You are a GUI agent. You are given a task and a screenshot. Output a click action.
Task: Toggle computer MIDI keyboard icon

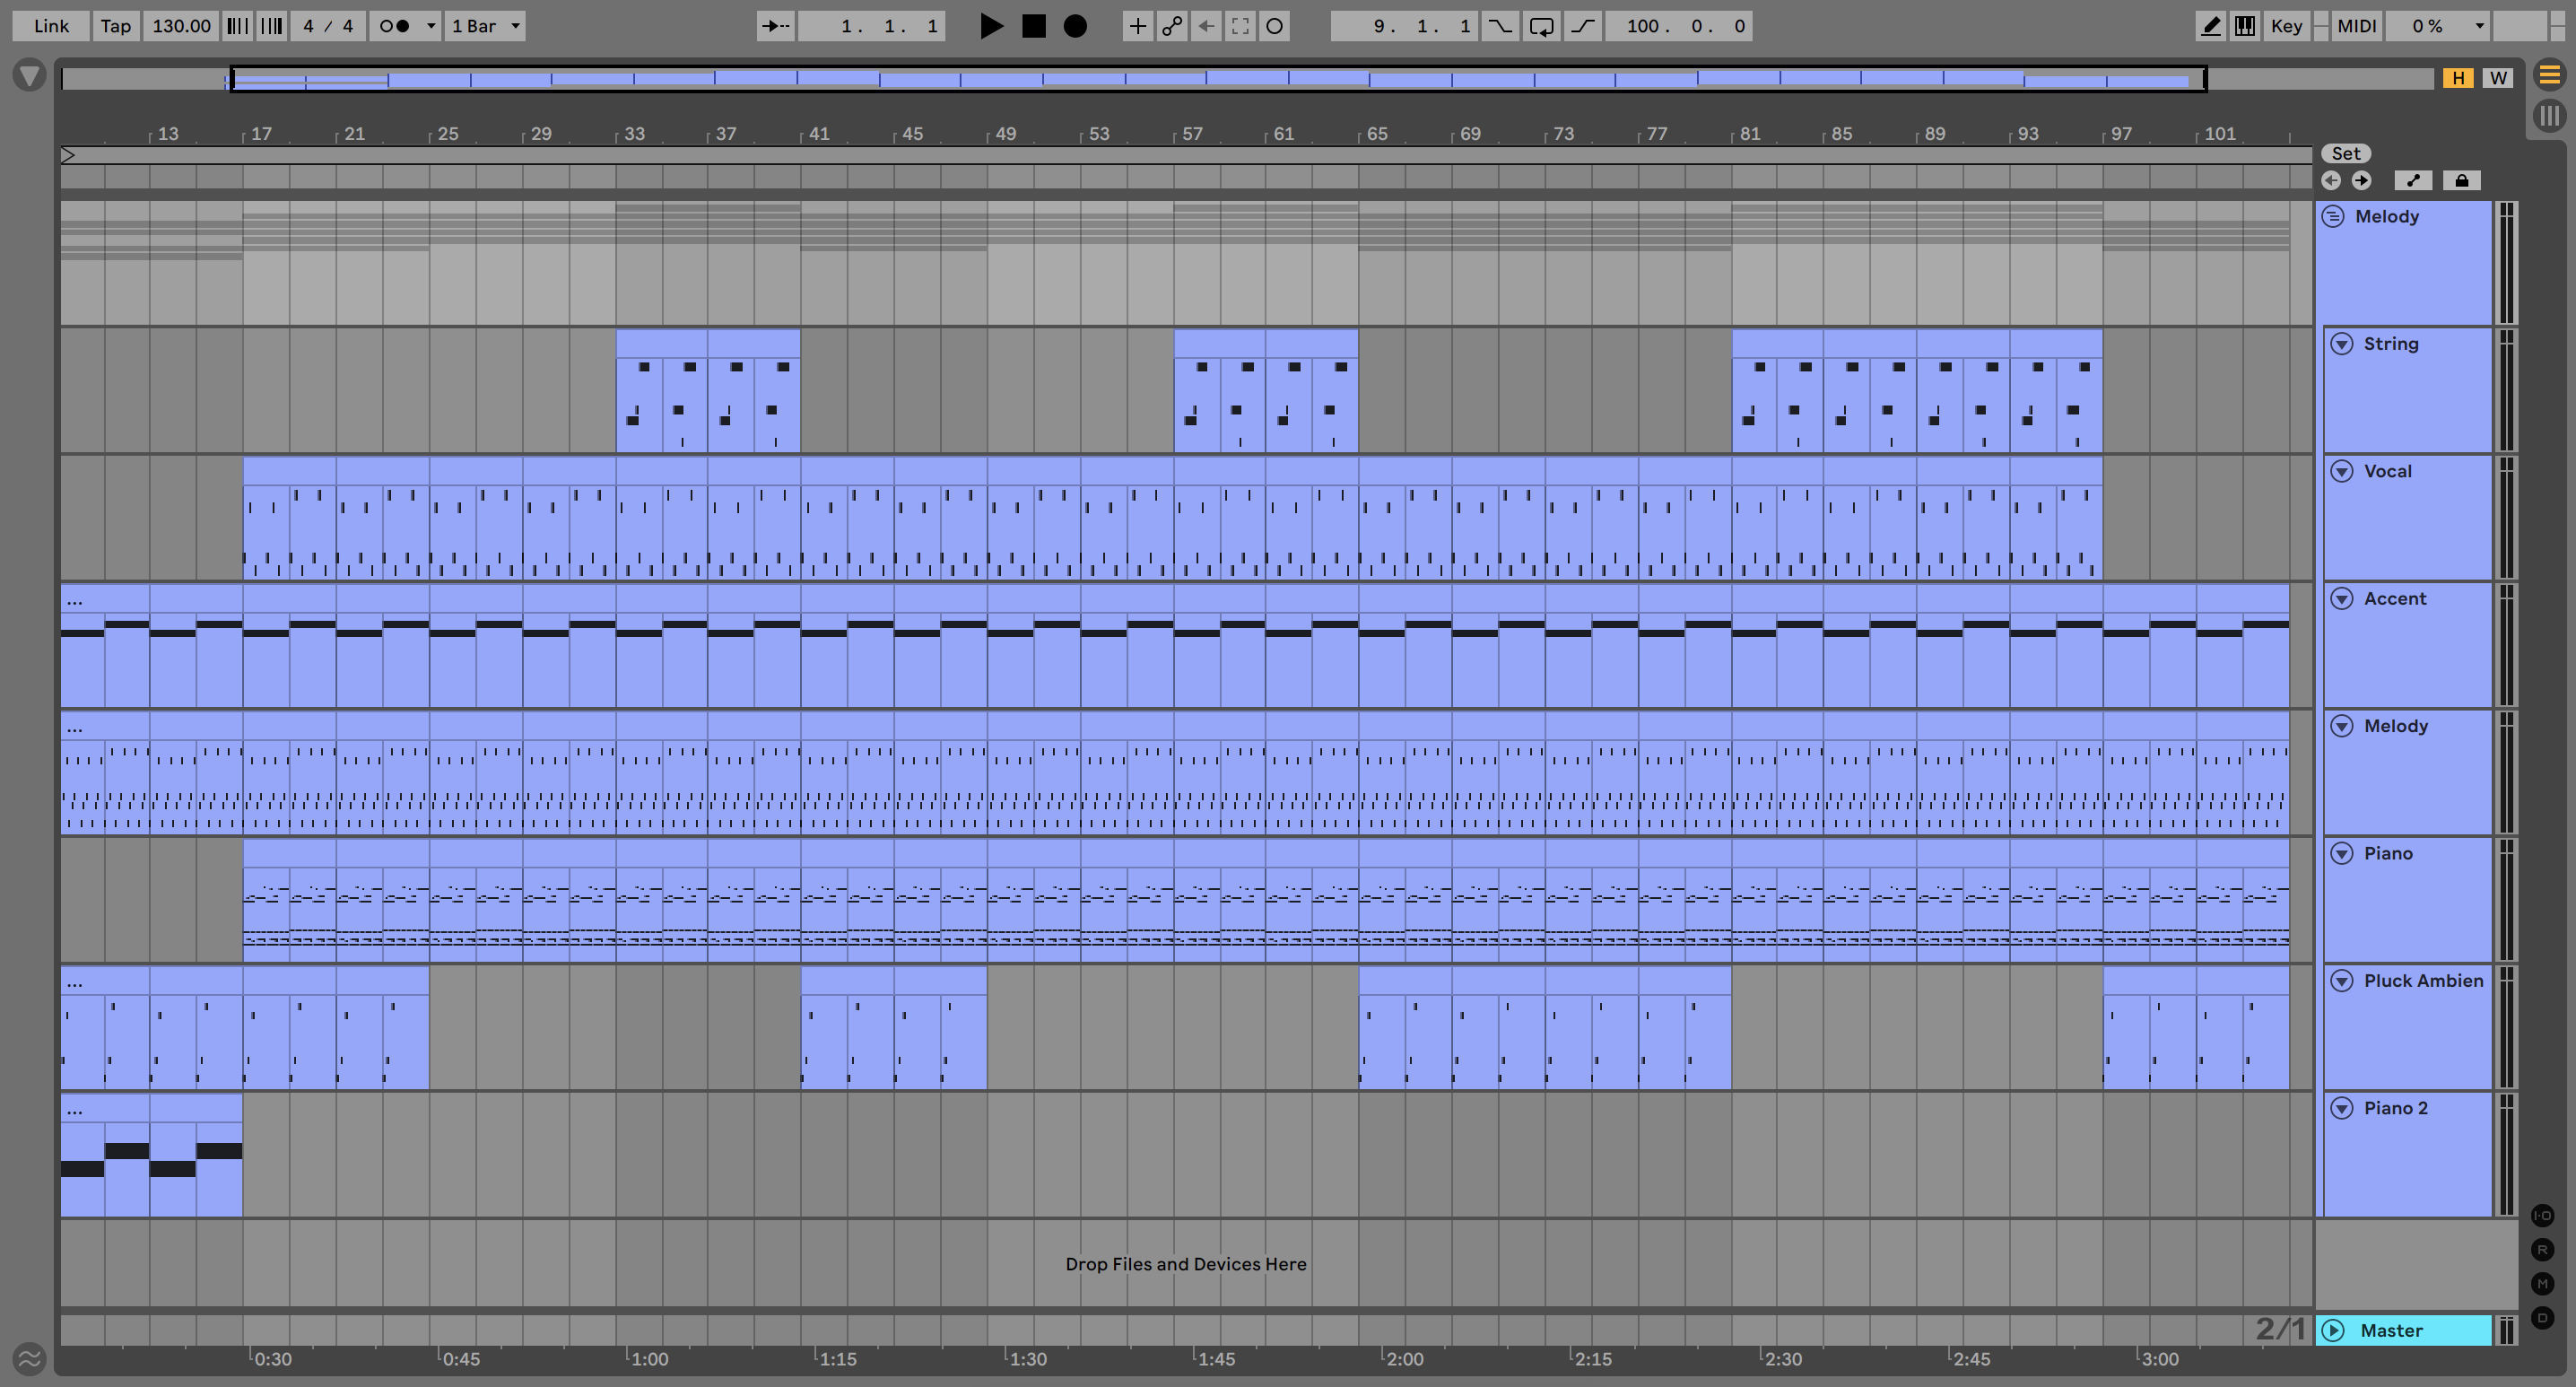2245,27
